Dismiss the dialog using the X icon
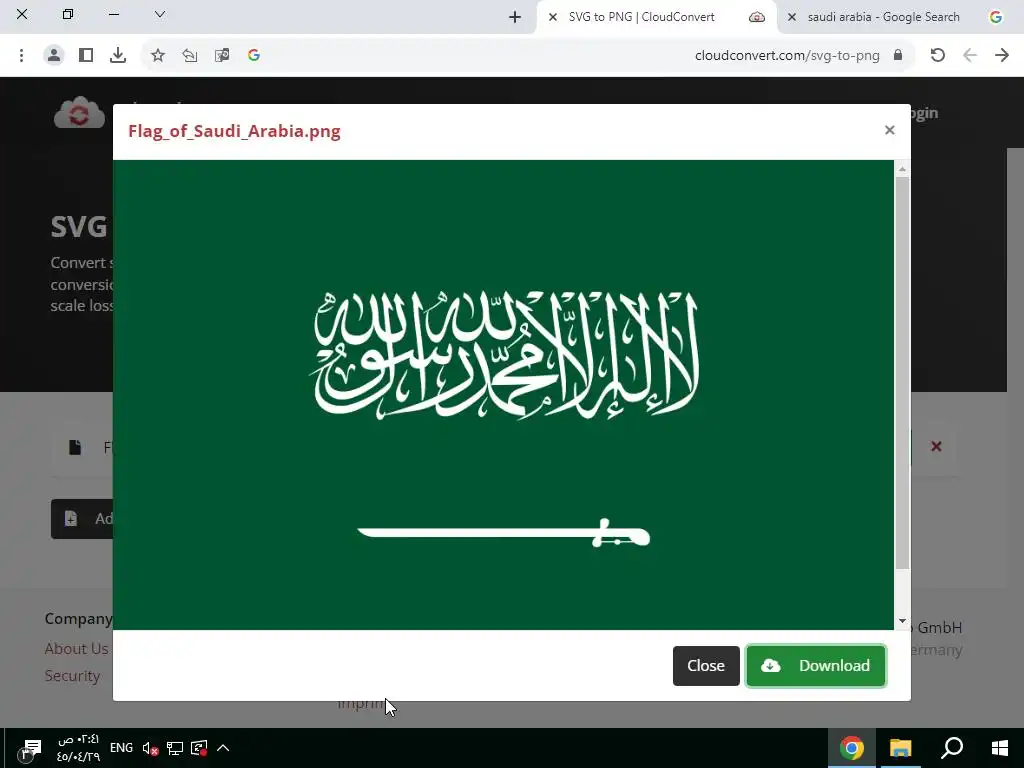Viewport: 1024px width, 768px height. (889, 130)
